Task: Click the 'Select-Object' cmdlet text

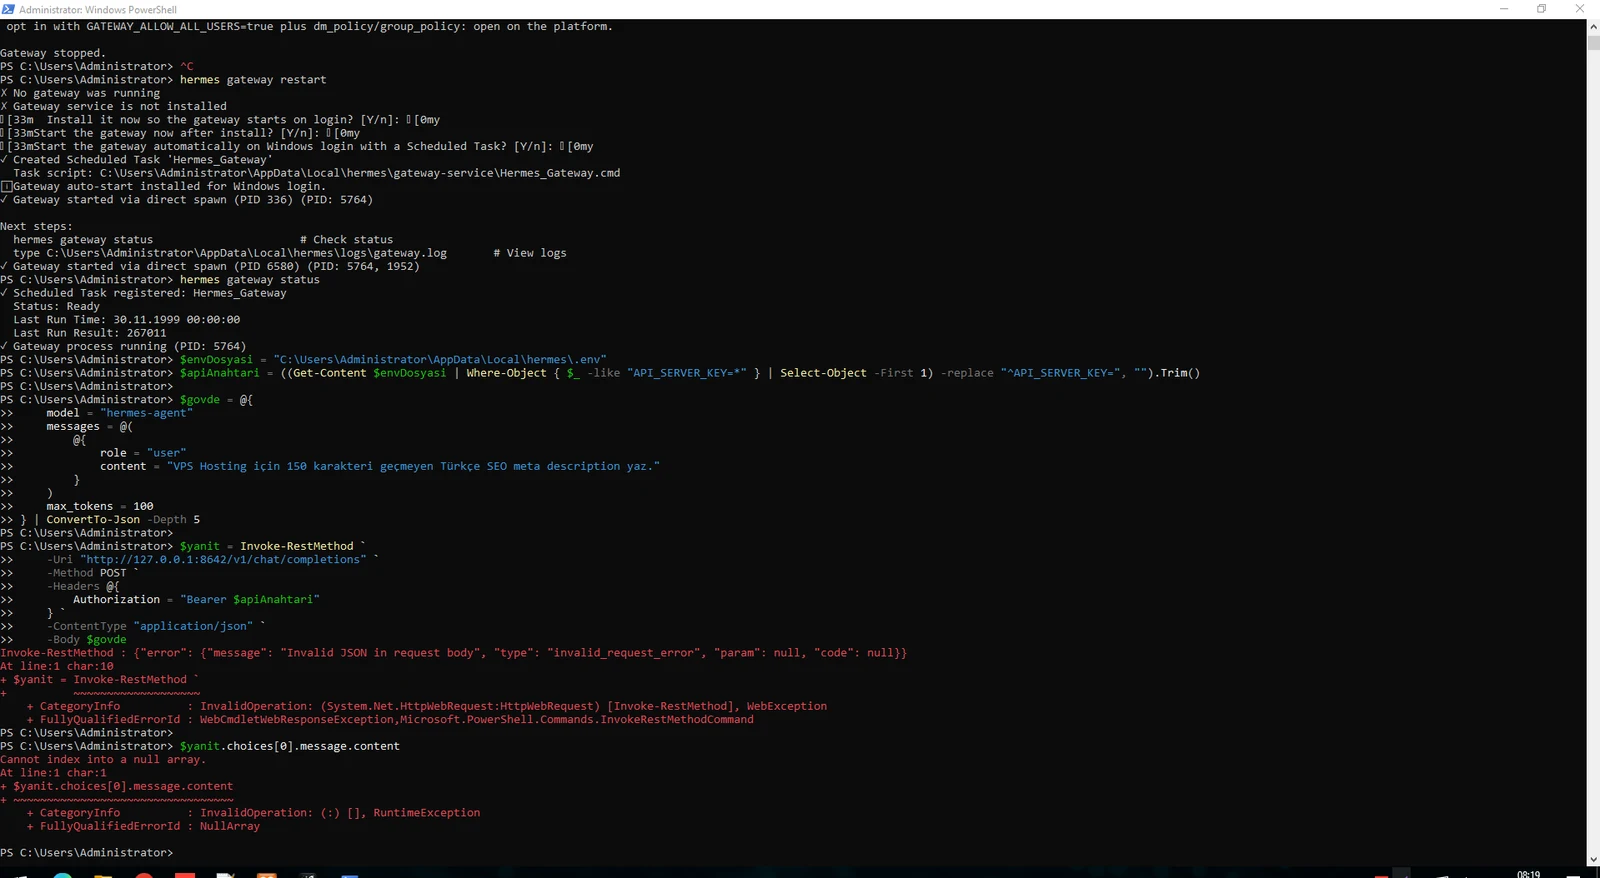Action: click(824, 373)
